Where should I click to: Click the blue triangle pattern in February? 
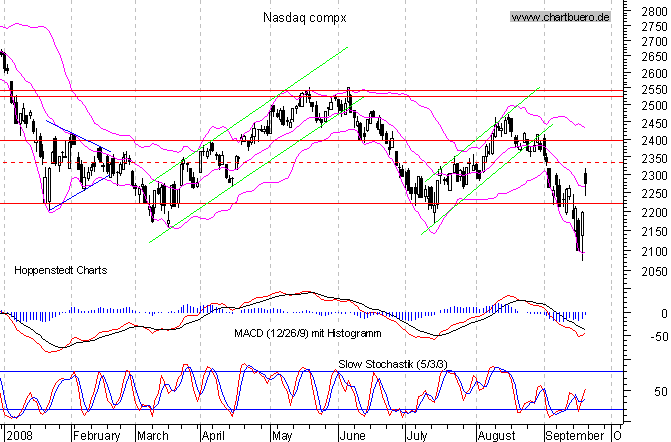coord(80,166)
